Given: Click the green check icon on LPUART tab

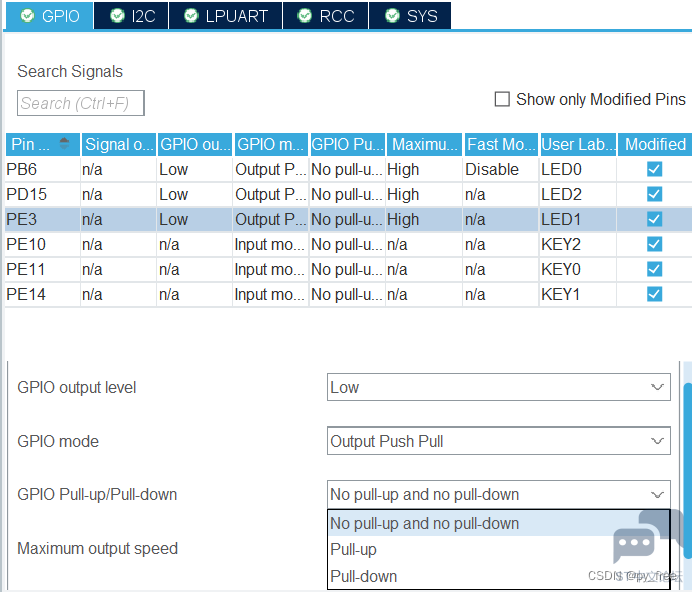Looking at the screenshot, I should coord(191,16).
